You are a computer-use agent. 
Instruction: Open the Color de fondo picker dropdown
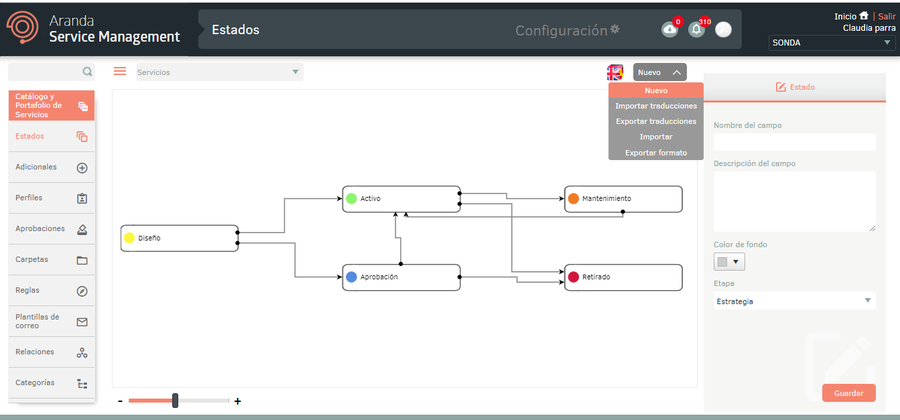[x=729, y=262]
